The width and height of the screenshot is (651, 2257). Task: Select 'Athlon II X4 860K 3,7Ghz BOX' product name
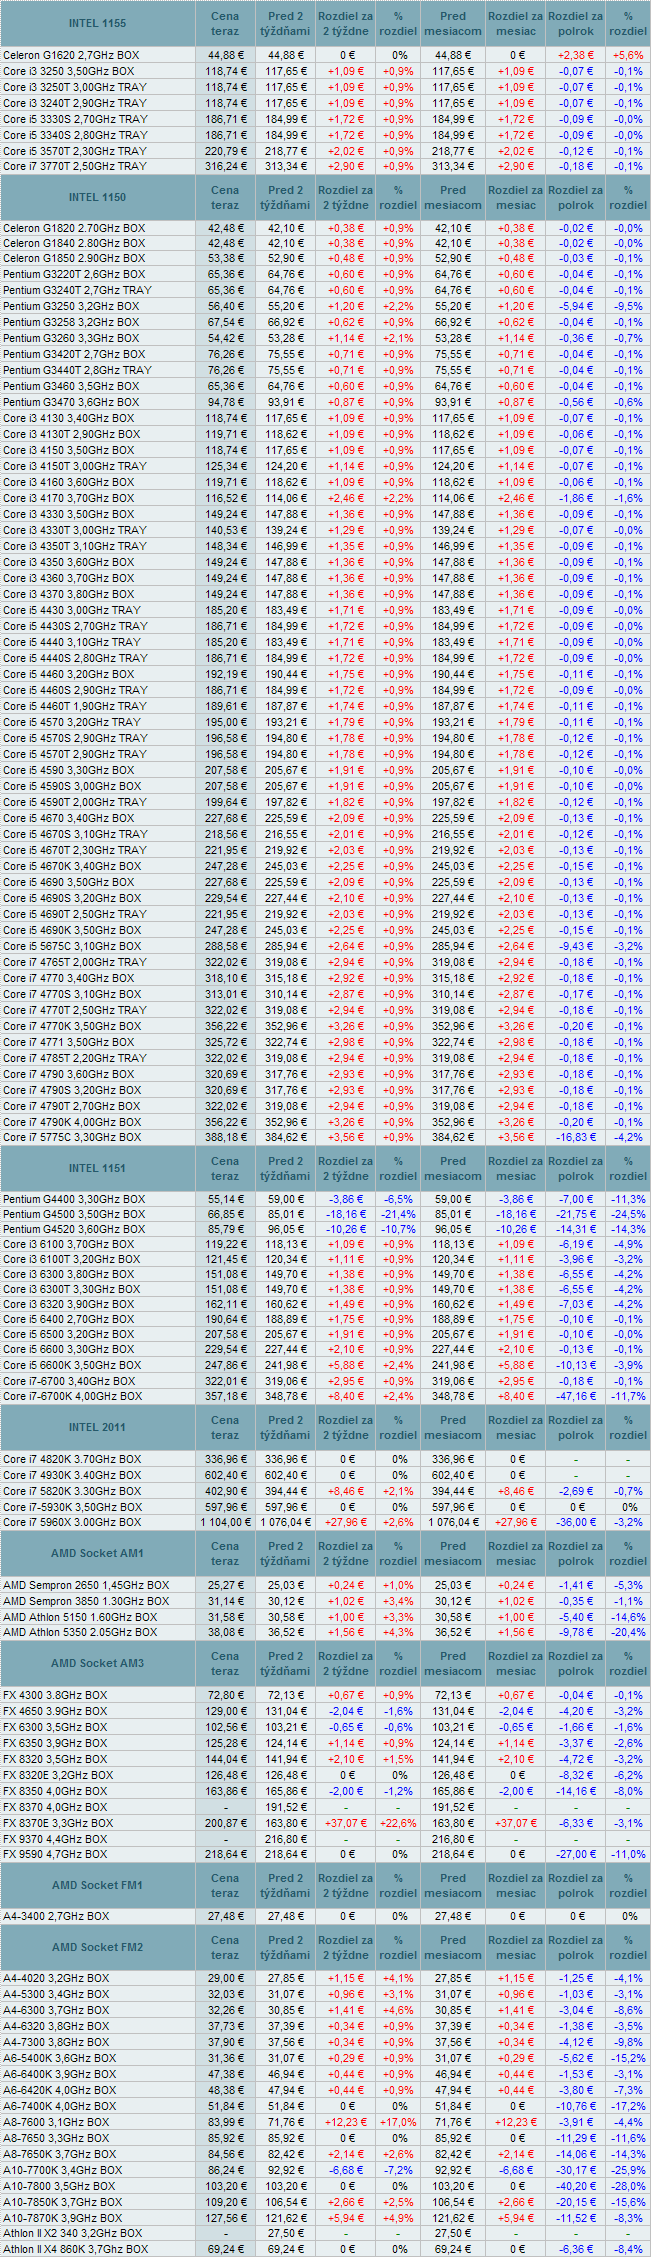point(75,2249)
